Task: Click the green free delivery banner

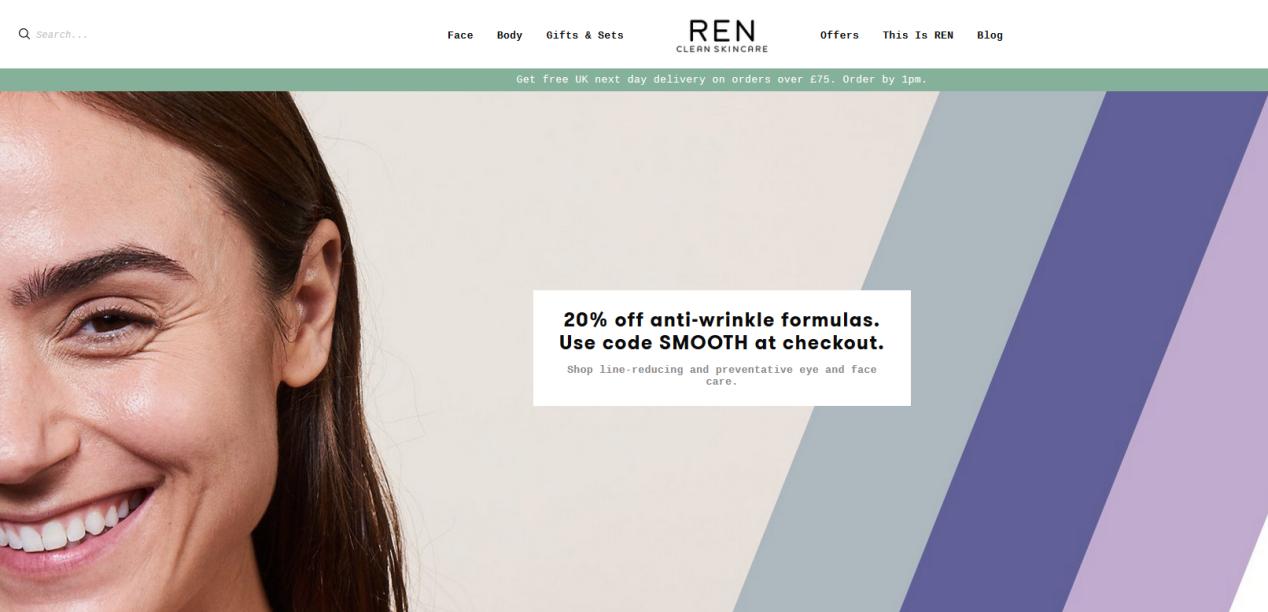Action: pos(634,80)
